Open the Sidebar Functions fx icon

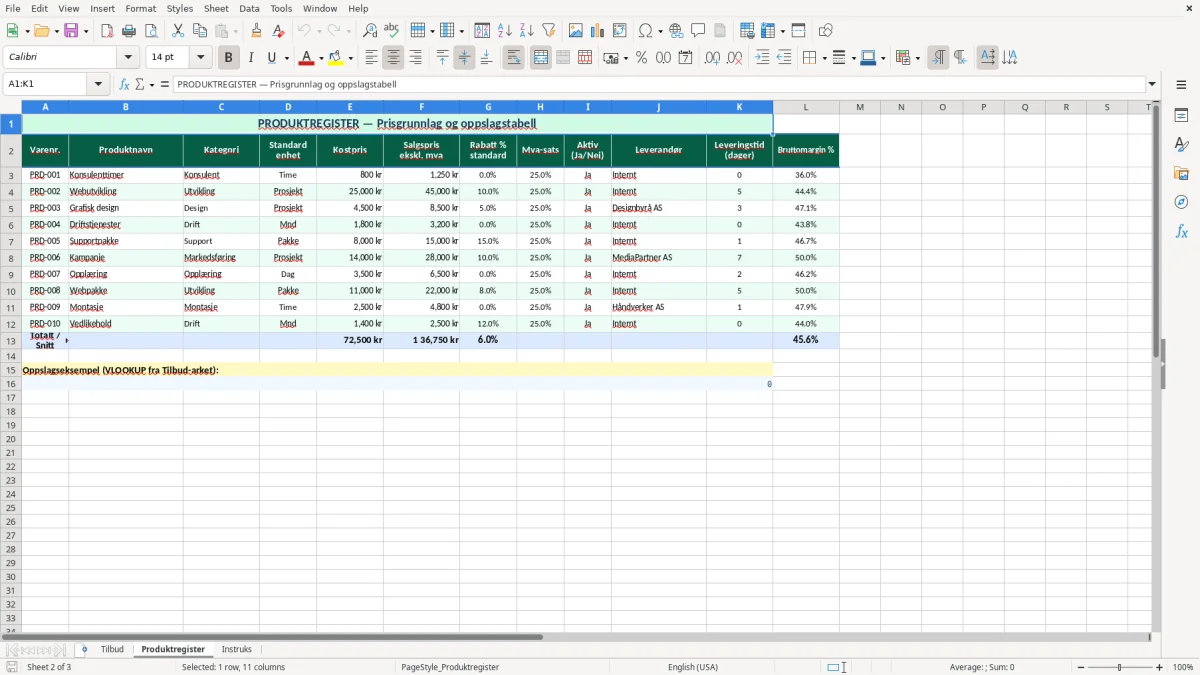(x=1181, y=231)
